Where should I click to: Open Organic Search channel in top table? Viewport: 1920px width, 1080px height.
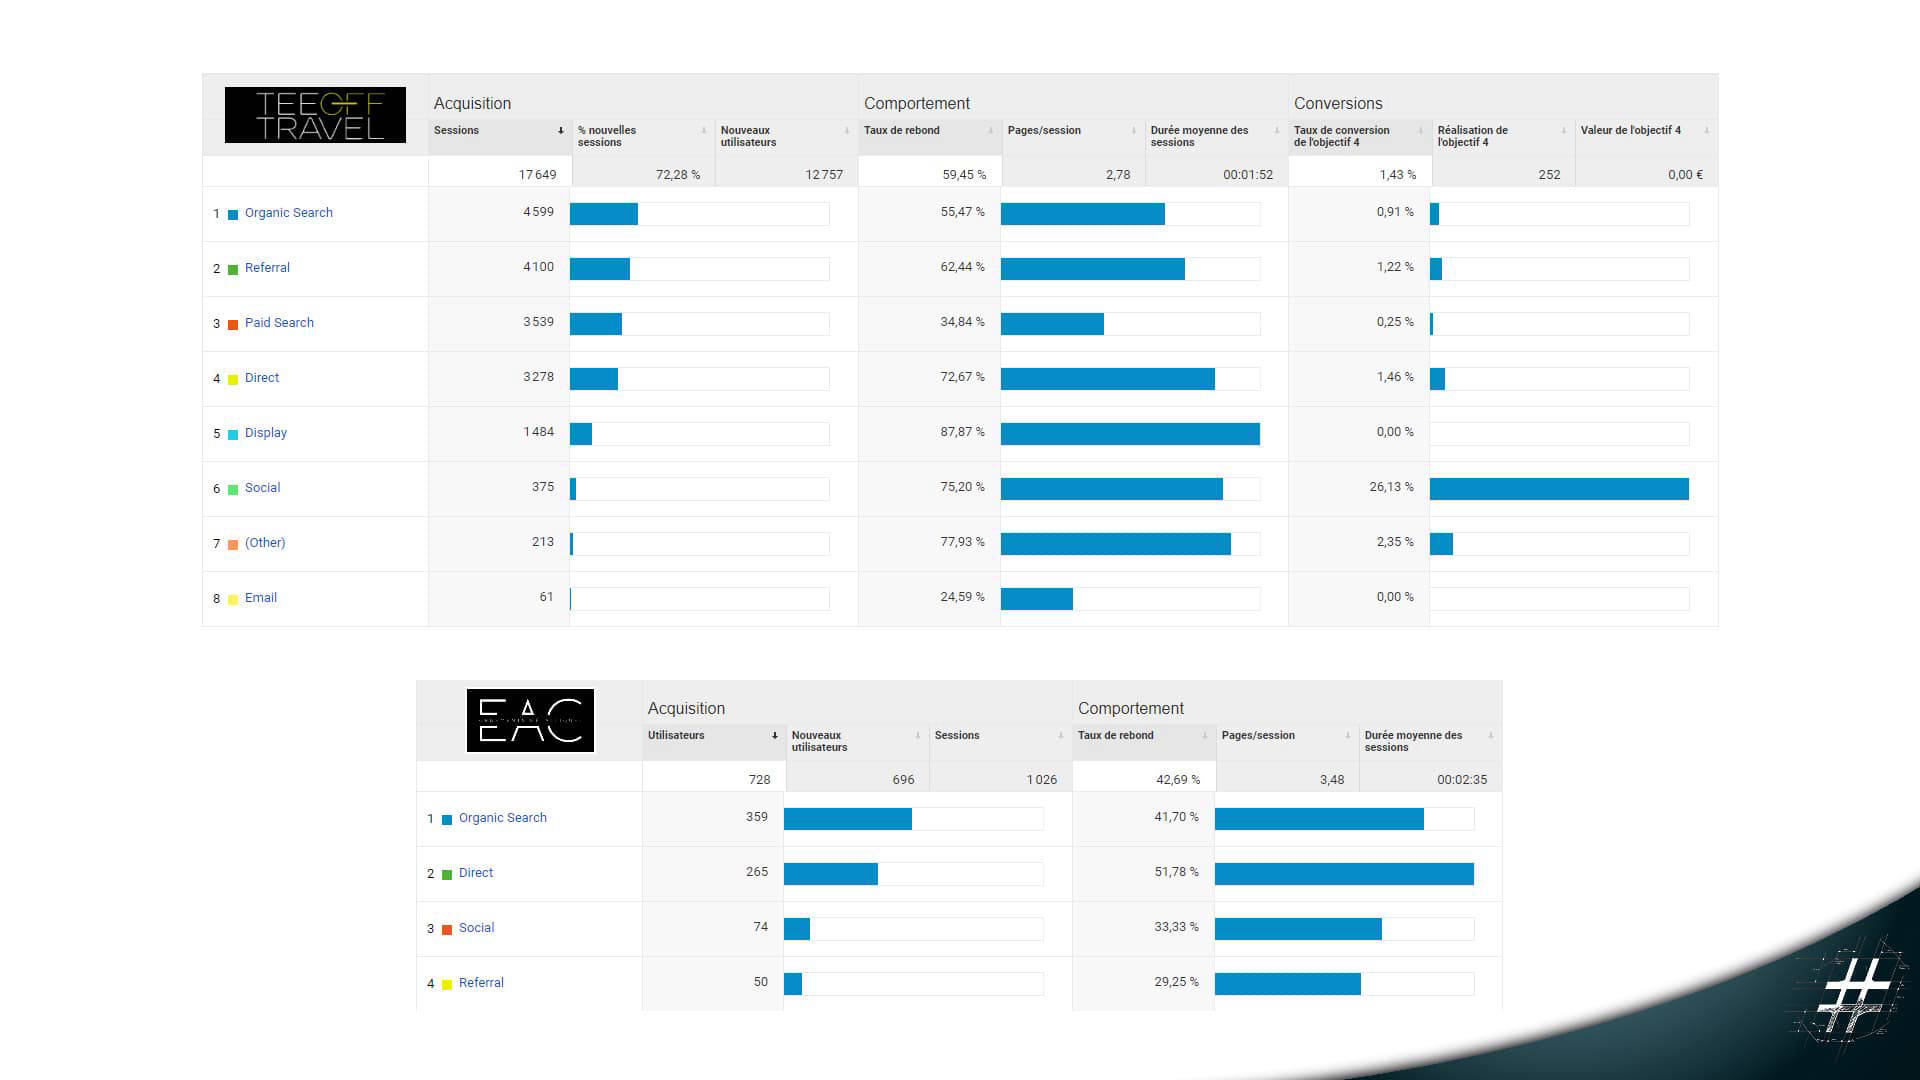pos(289,213)
